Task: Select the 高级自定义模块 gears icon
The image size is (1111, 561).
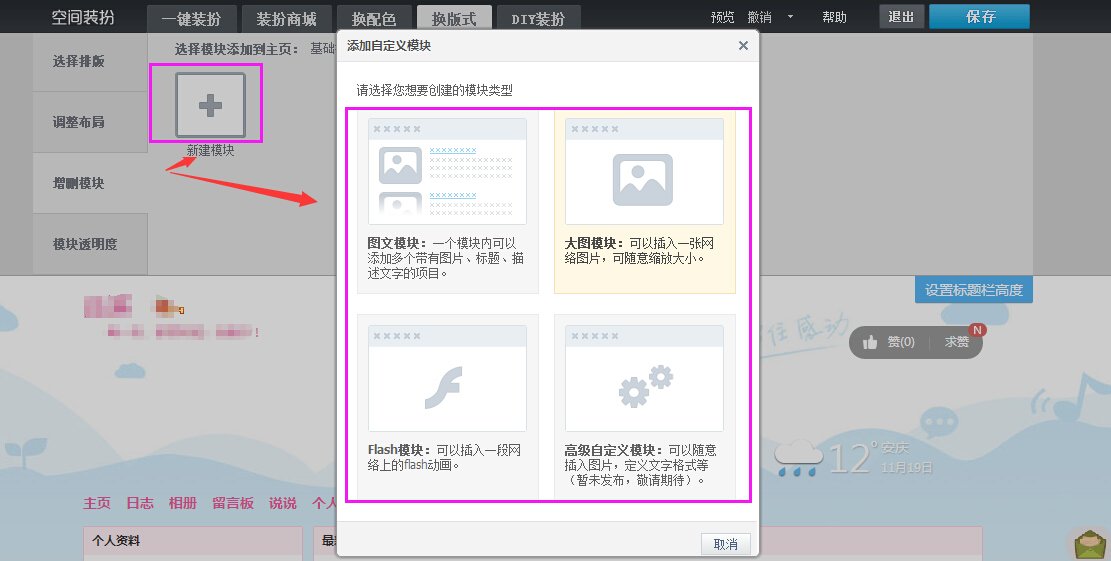Action: pos(645,386)
